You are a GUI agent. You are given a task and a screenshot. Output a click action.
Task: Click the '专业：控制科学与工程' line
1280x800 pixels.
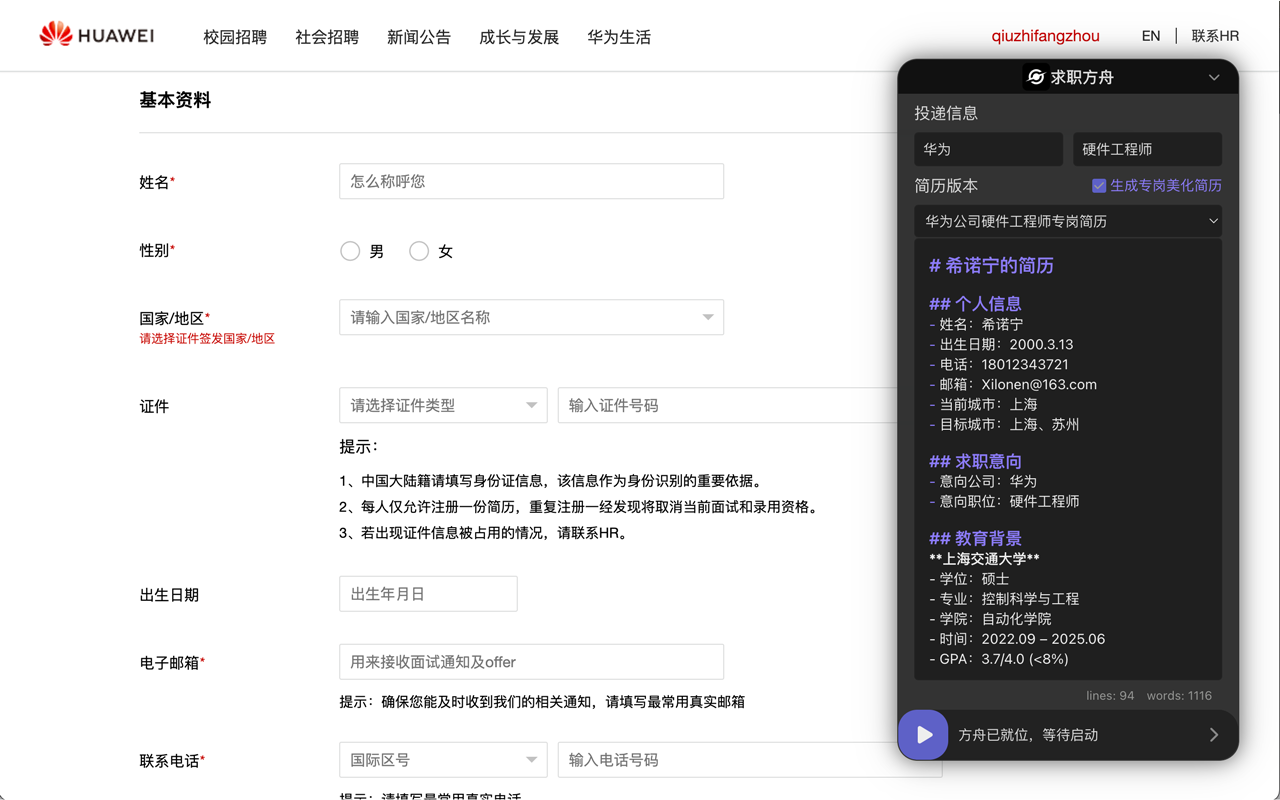point(1004,599)
